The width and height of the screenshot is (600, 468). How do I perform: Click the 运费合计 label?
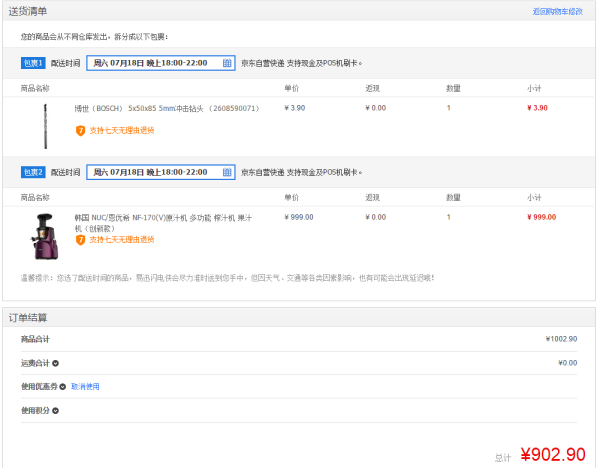(x=35, y=363)
